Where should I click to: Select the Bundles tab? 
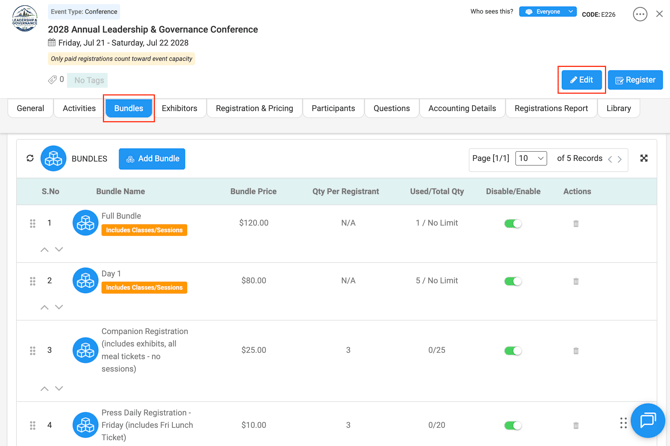pyautogui.click(x=129, y=108)
